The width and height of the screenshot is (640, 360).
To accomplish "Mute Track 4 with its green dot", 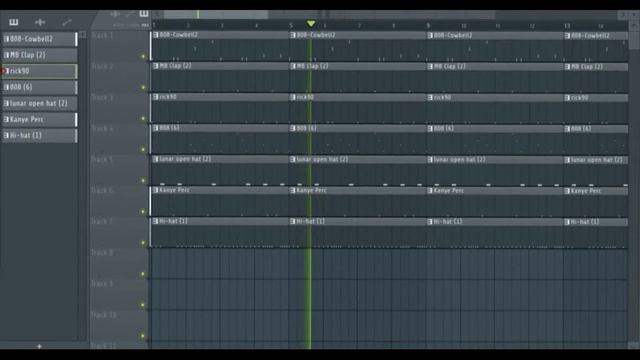I will (x=143, y=149).
